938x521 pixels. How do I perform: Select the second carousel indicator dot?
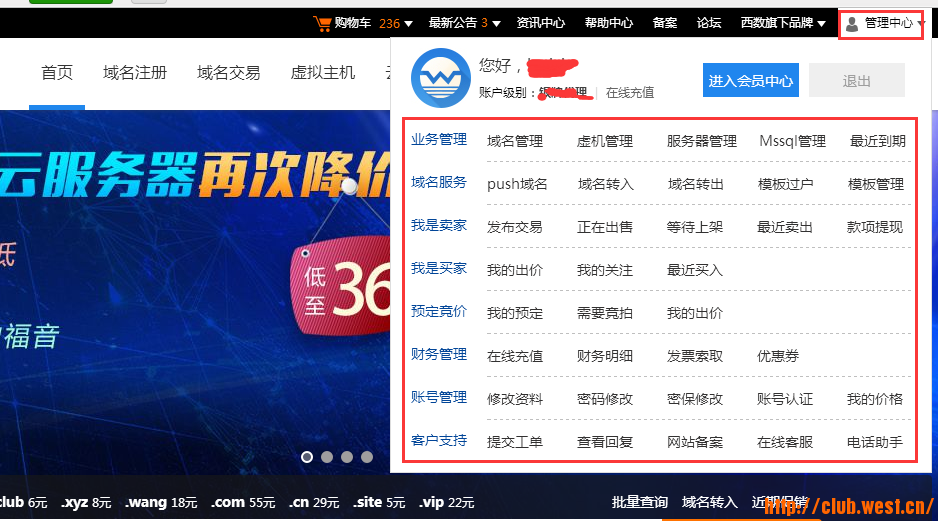point(327,457)
